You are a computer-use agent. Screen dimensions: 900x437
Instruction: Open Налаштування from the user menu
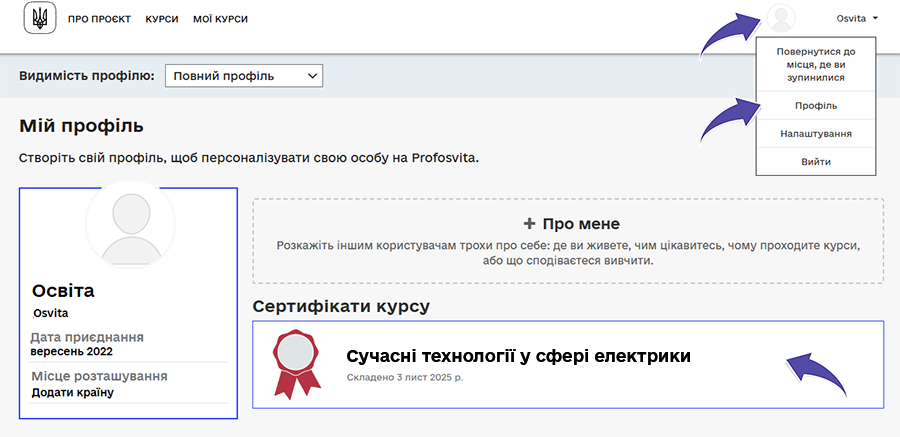816,134
